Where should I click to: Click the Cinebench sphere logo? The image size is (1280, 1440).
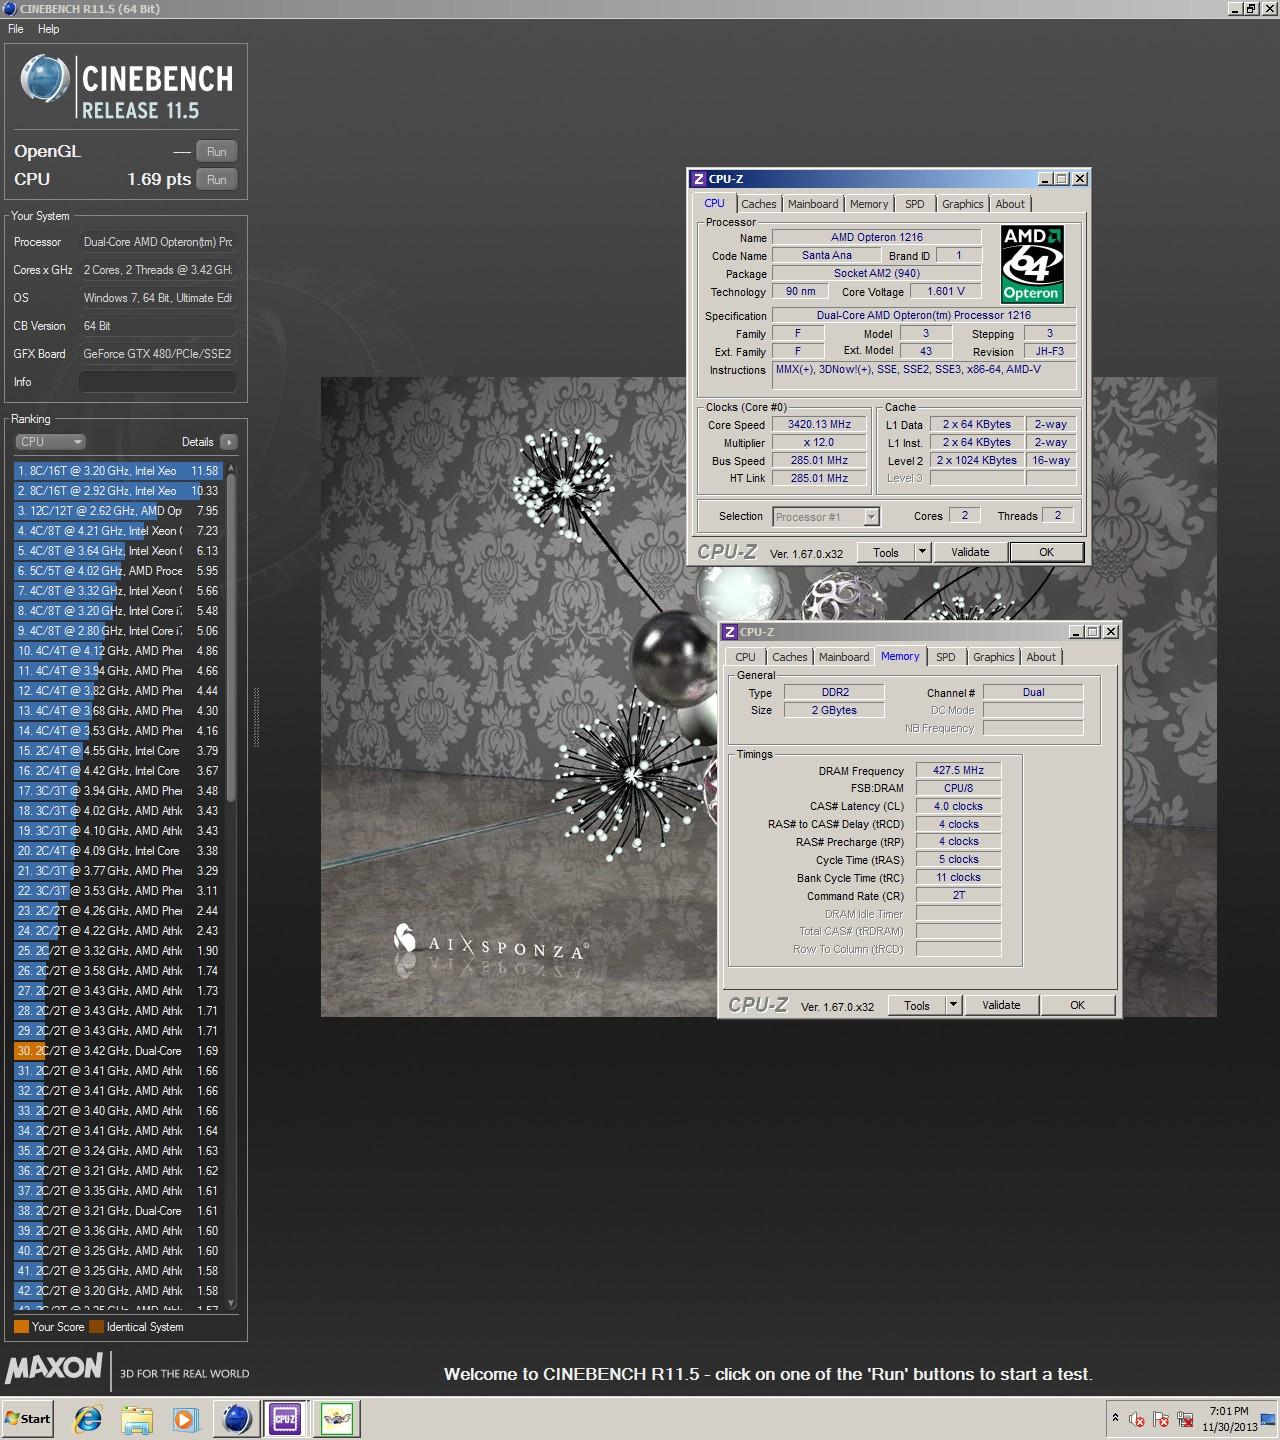(45, 79)
